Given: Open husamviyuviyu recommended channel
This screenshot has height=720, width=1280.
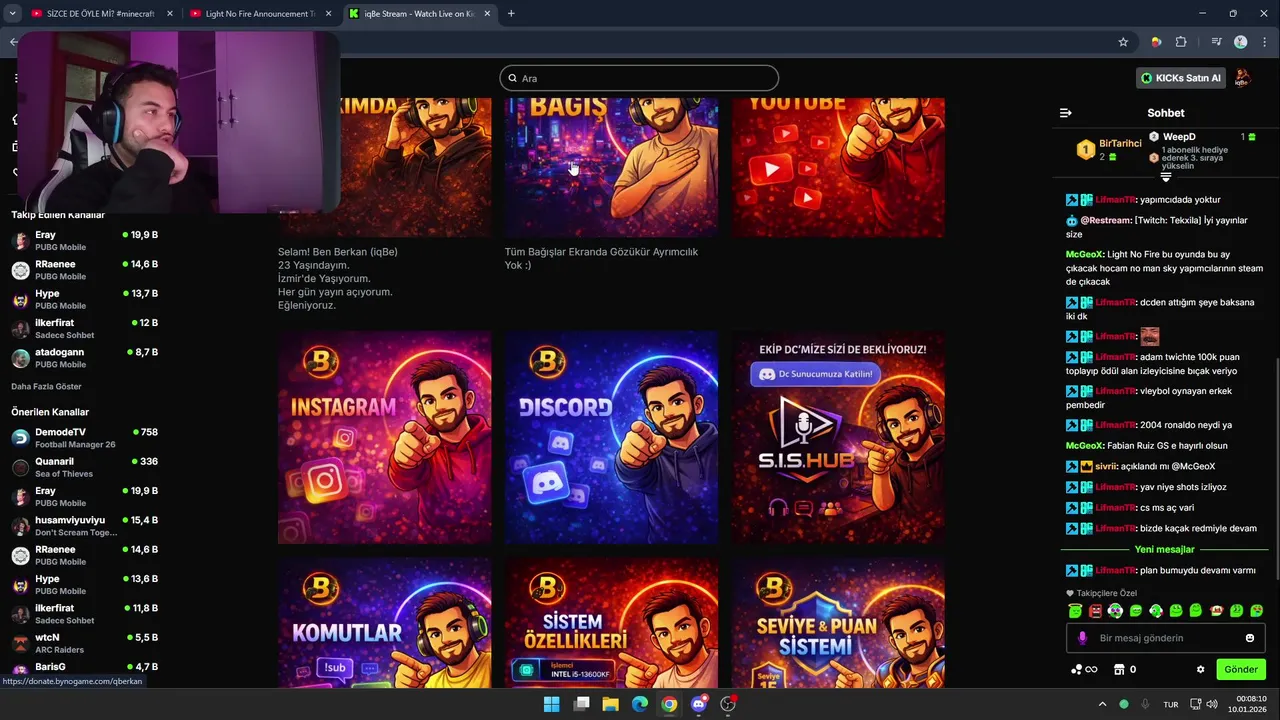Looking at the screenshot, I should pos(85,526).
